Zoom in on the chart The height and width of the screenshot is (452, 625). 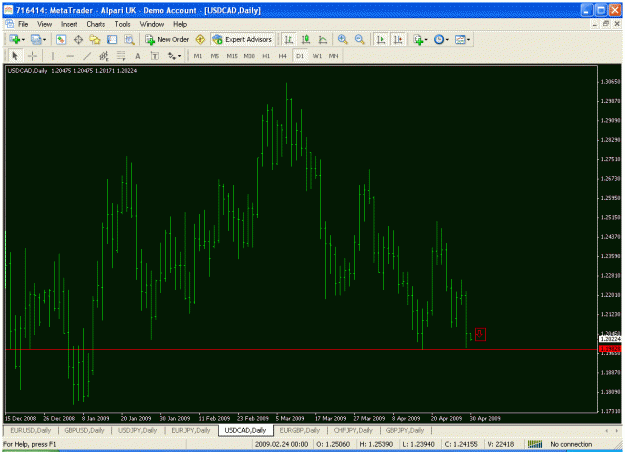click(342, 39)
